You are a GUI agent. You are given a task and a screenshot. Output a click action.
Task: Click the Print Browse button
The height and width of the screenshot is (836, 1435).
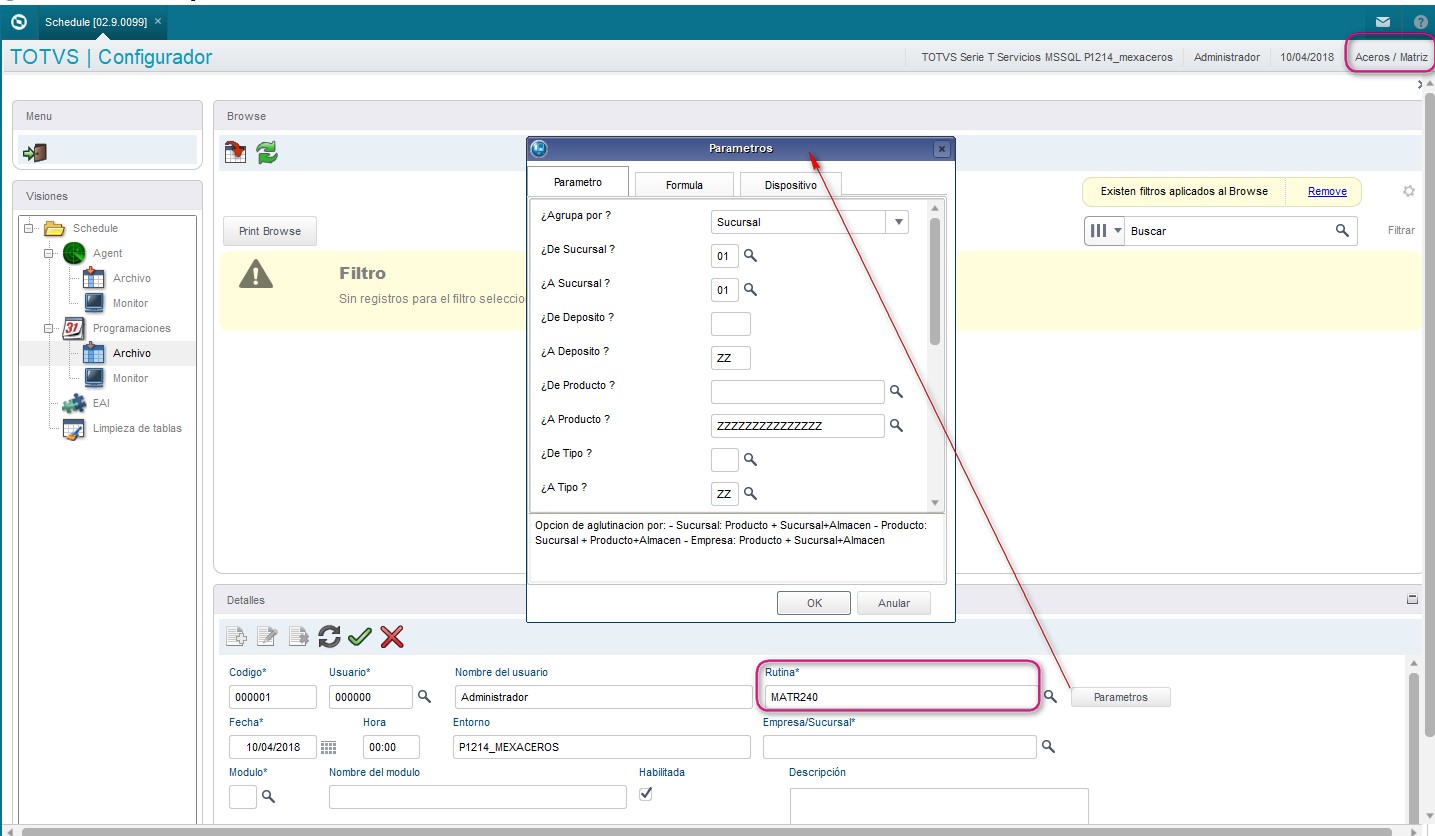pos(269,231)
